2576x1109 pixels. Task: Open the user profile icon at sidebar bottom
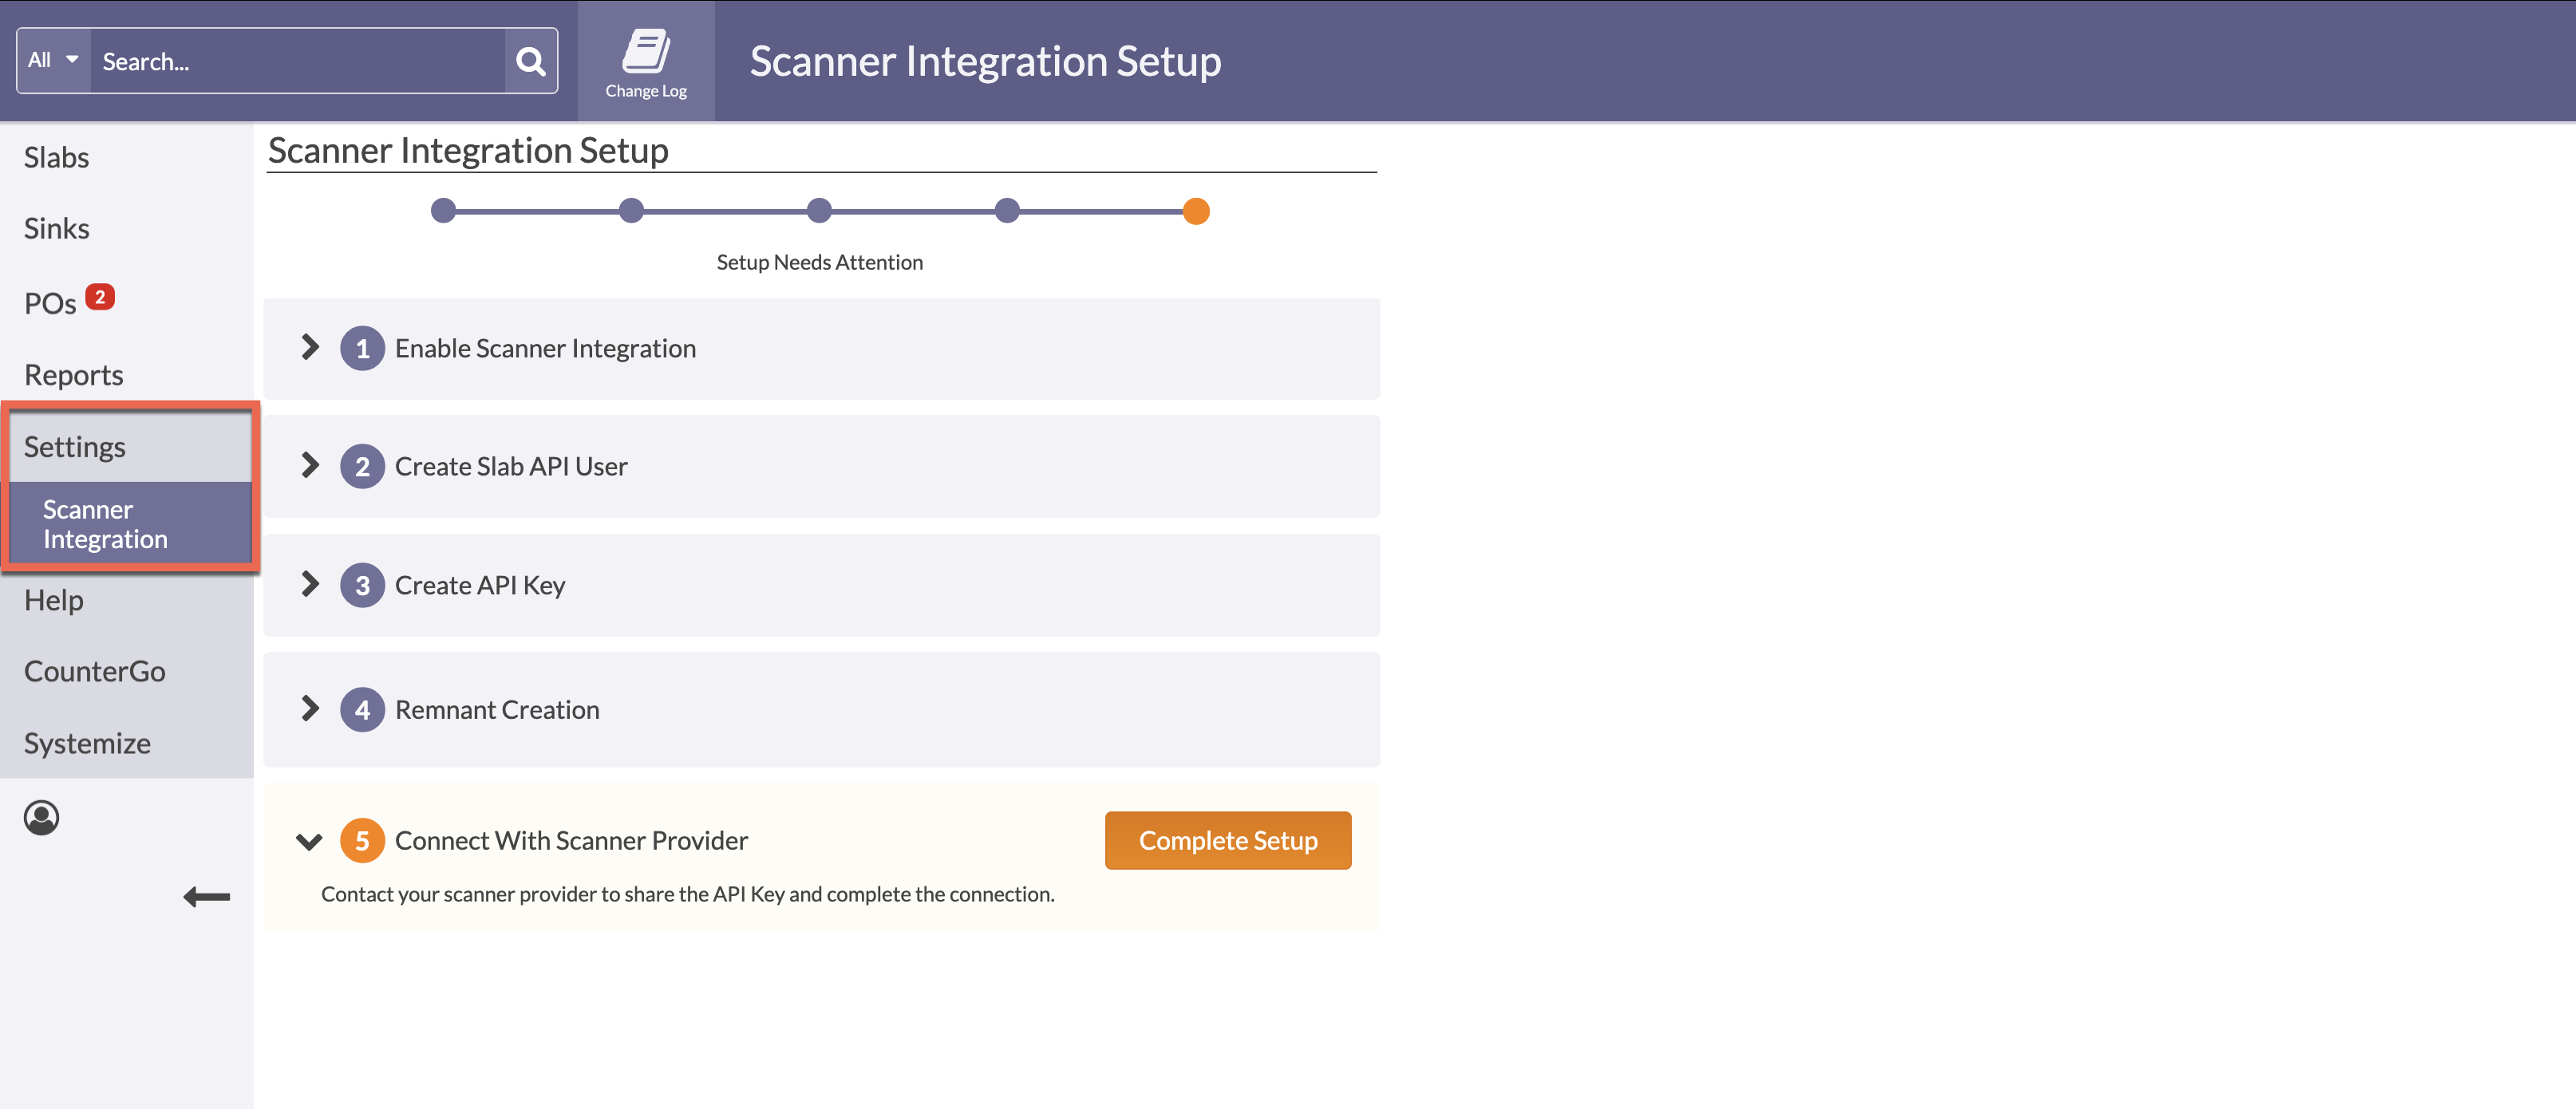pos(41,817)
